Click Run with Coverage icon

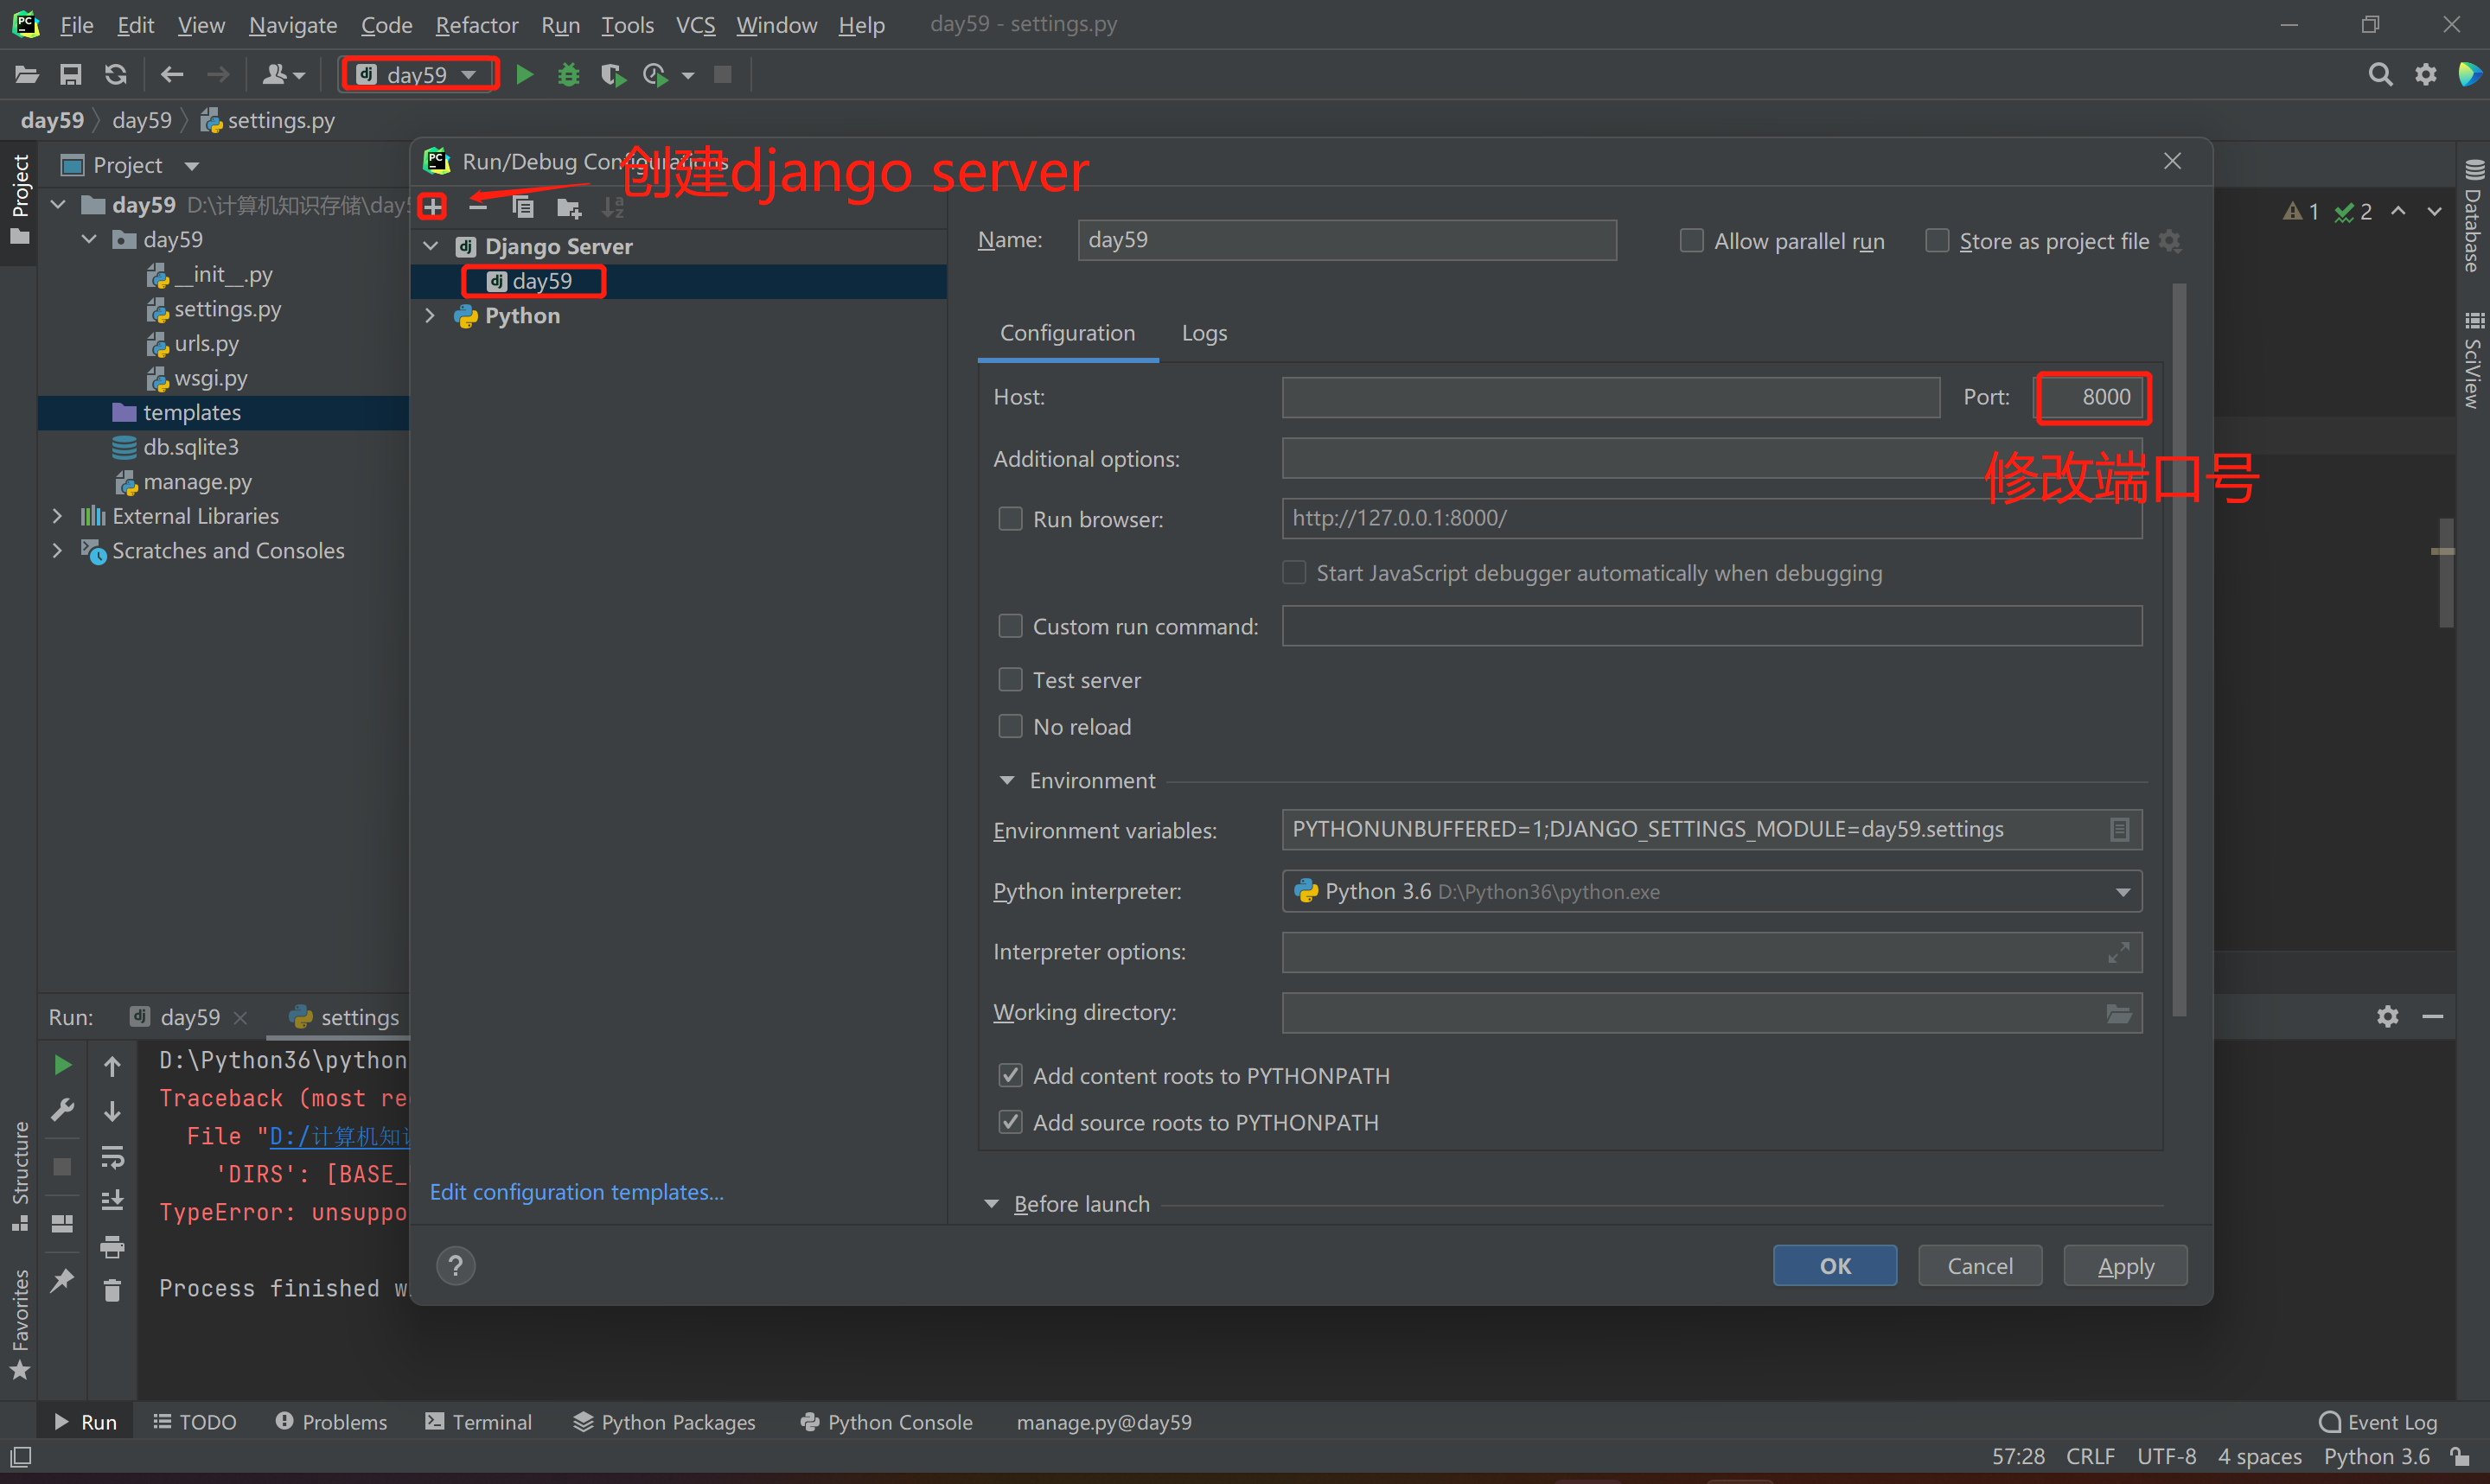[613, 75]
